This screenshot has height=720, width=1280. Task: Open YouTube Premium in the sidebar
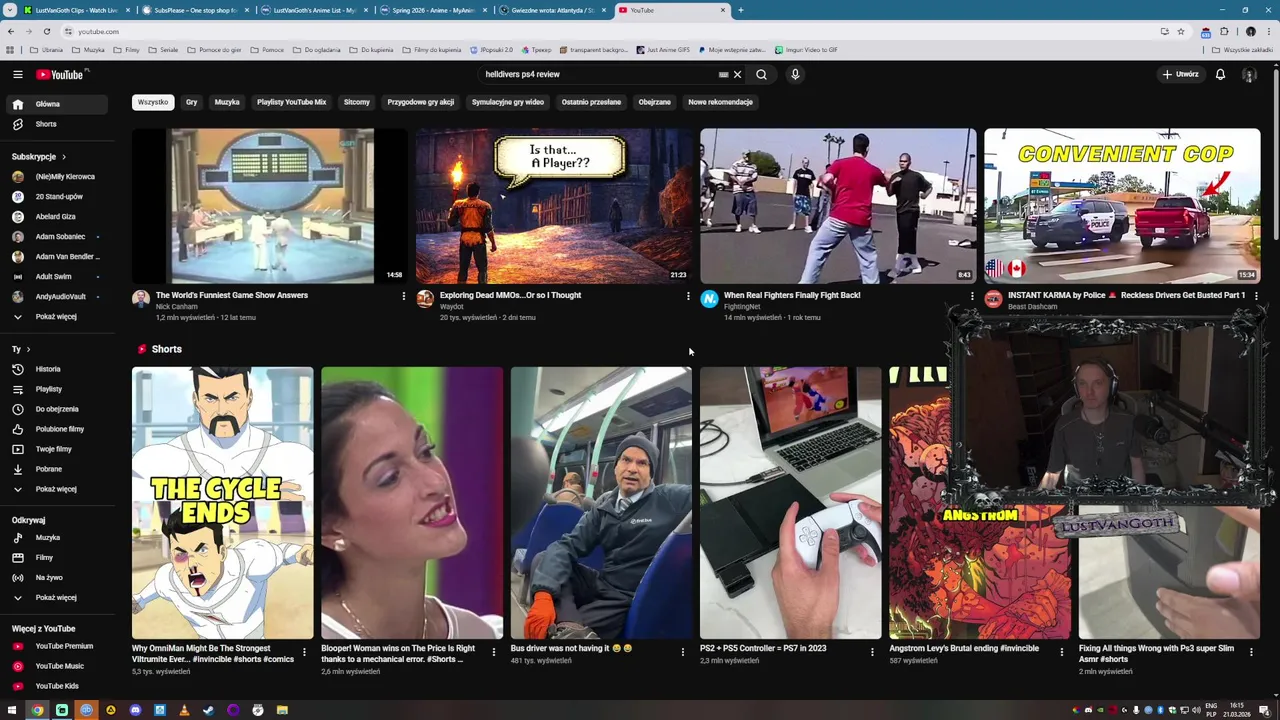58,646
